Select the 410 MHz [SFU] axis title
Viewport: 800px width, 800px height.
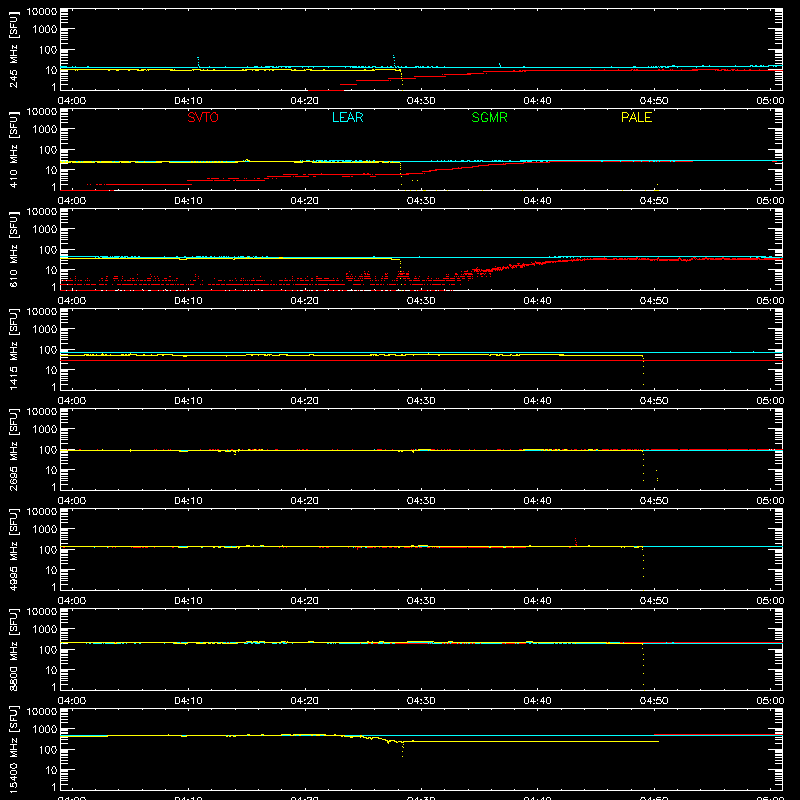tap(14, 149)
